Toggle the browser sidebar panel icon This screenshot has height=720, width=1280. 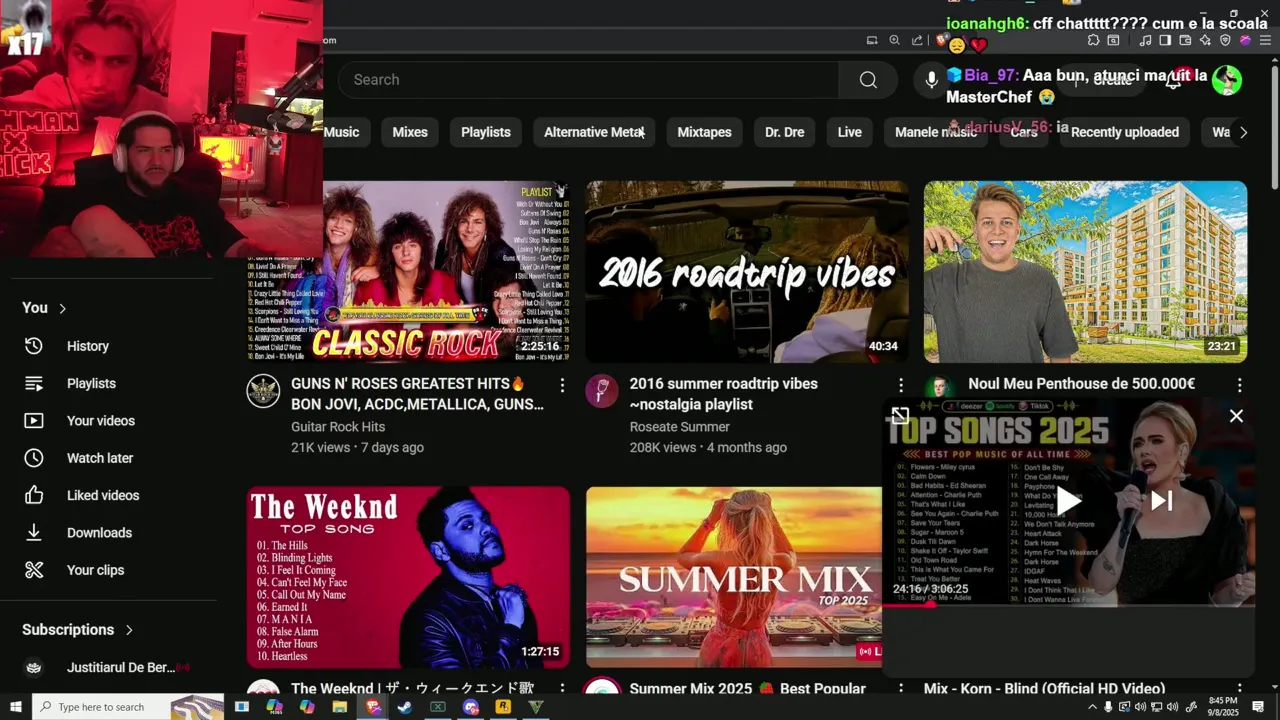pos(1165,40)
